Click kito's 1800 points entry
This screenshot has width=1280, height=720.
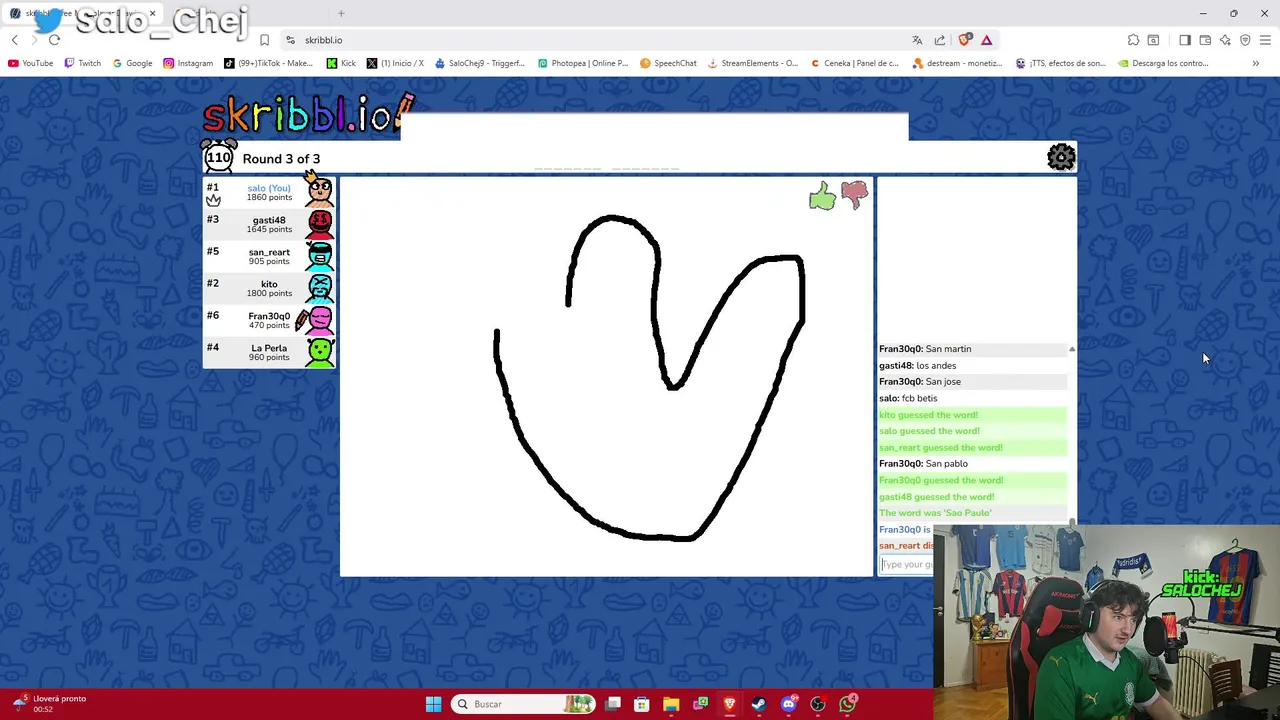(269, 288)
